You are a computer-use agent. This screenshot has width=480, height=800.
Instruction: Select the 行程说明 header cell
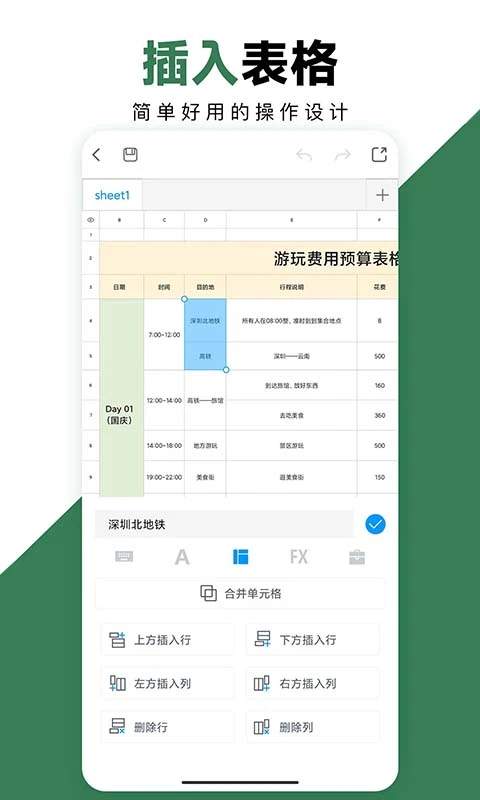[291, 287]
